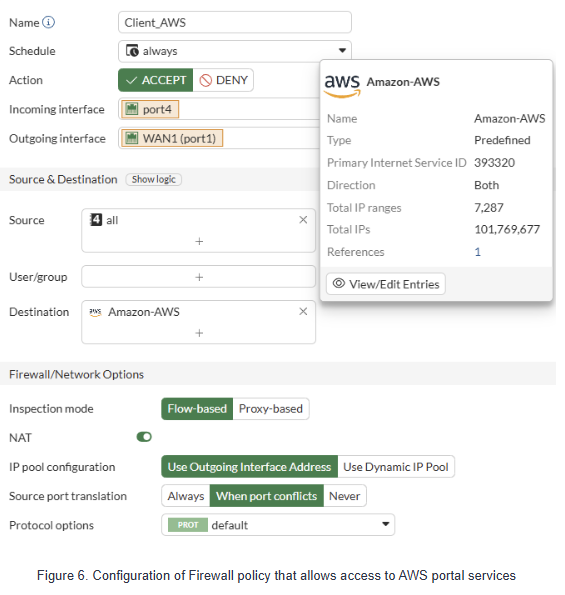Toggle the NAT switch off
Viewport: 565px width, 595px height.
(x=144, y=437)
